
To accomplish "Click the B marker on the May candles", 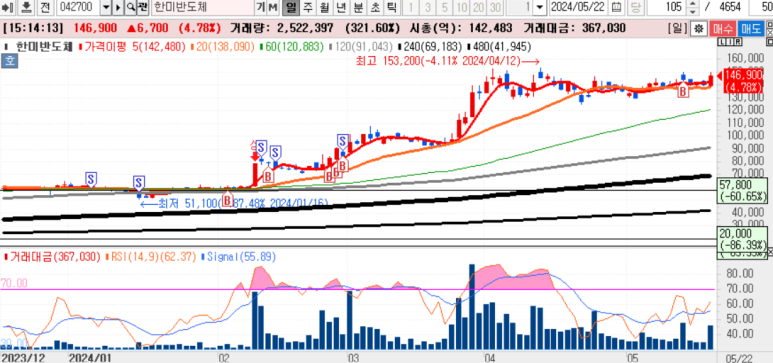I will [683, 91].
